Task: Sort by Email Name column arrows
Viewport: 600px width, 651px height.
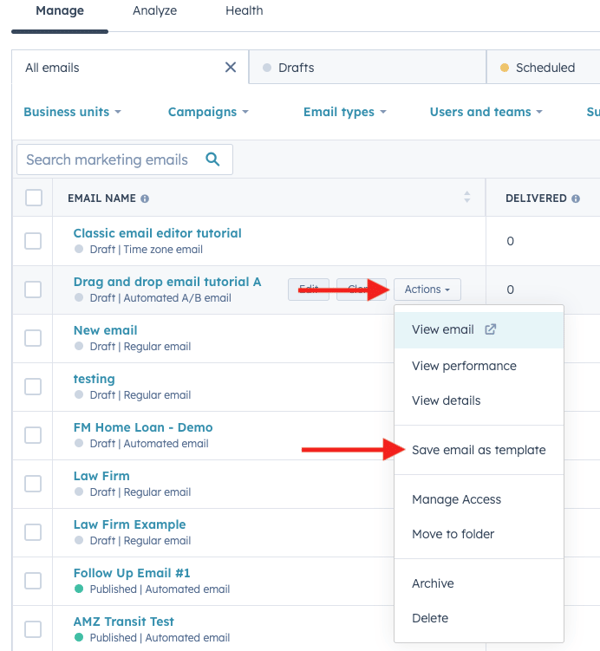Action: click(x=467, y=197)
